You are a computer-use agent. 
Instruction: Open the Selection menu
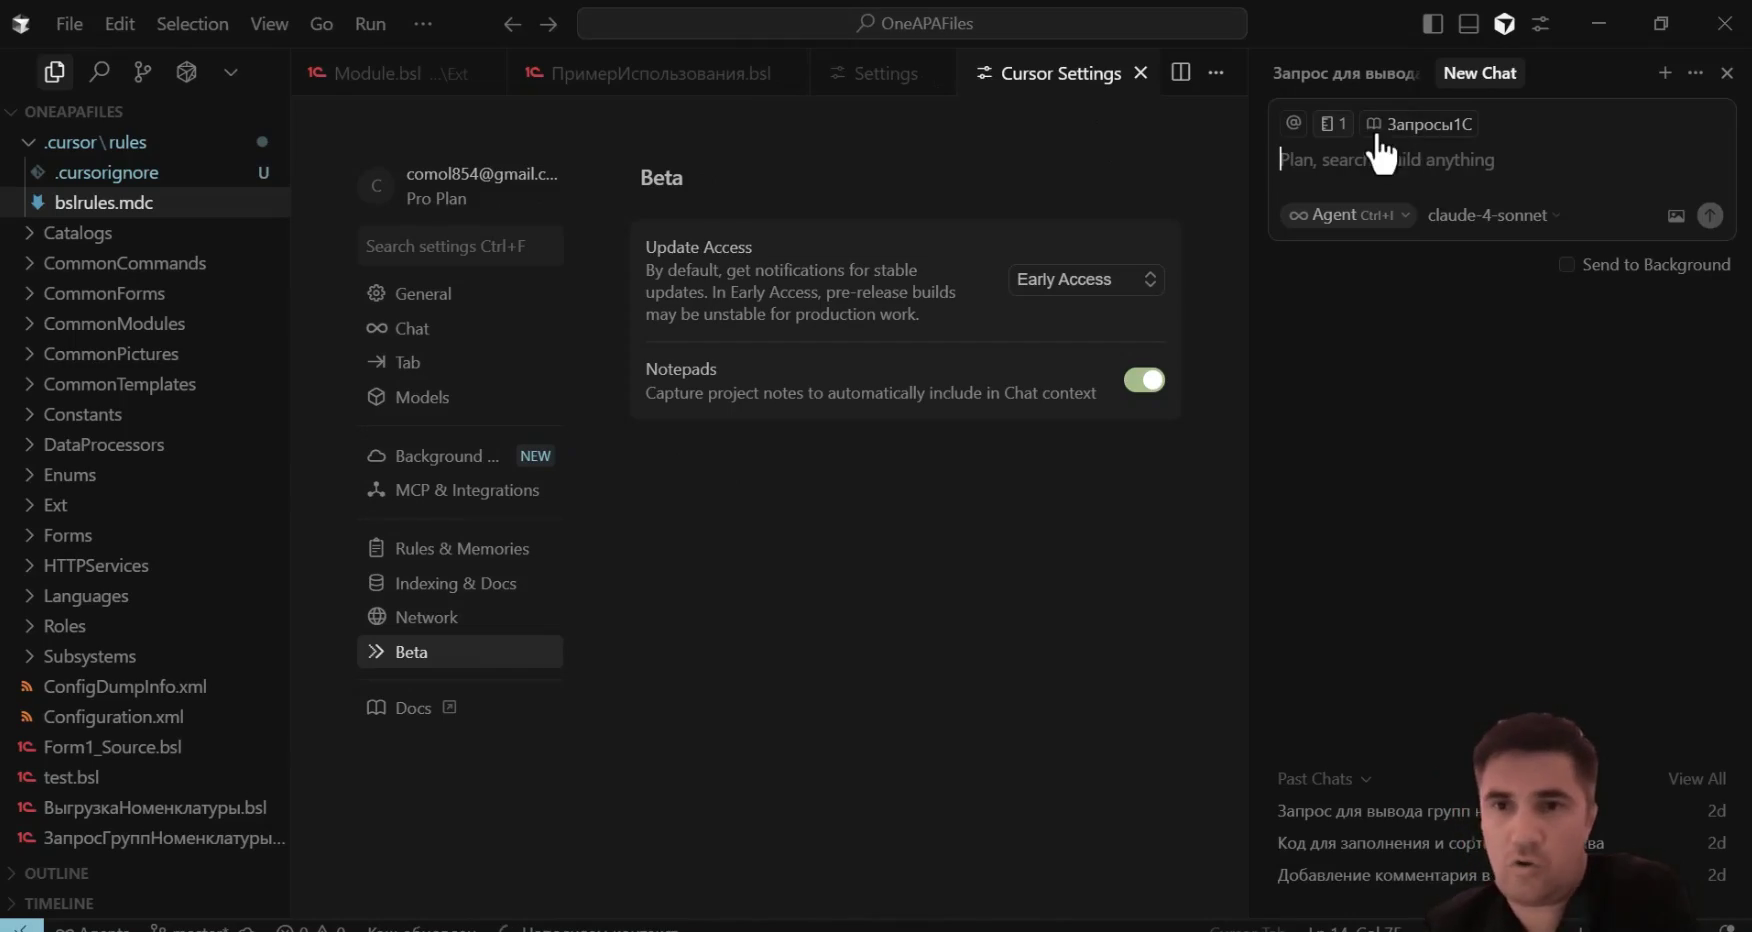[x=192, y=24]
